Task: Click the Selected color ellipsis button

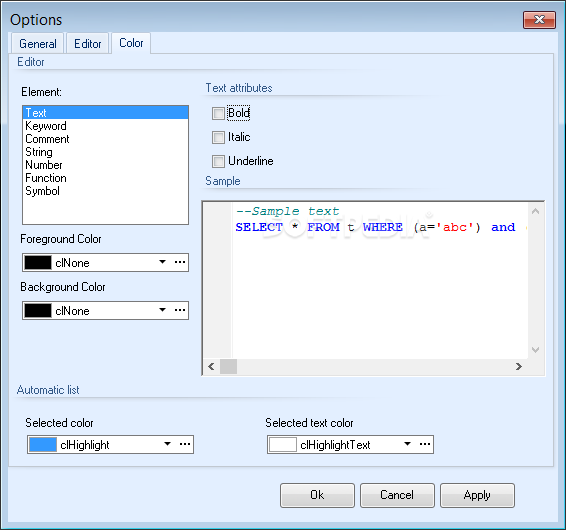Action: coord(185,444)
